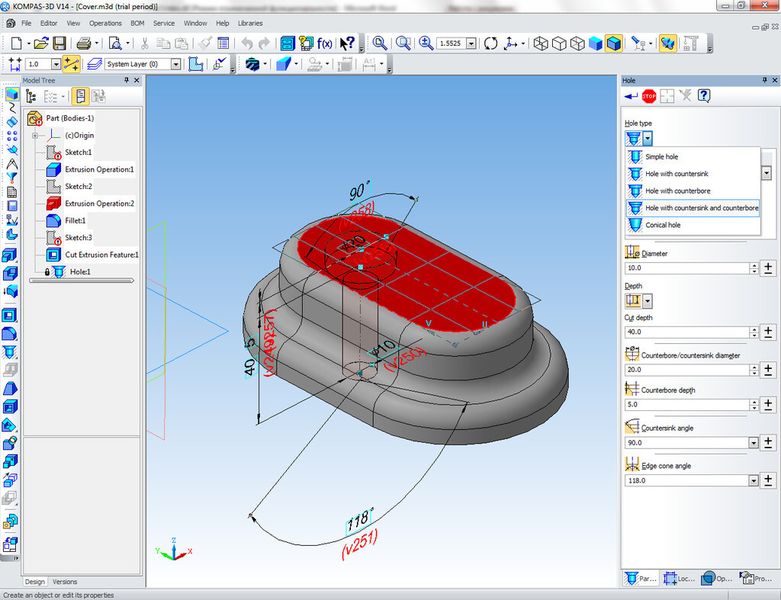Select Extrusion Operation:2 in Model Tree
The image size is (781, 600).
pos(99,203)
